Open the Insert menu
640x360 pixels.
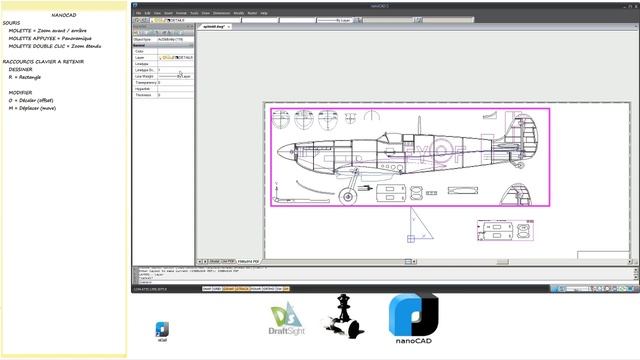pyautogui.click(x=168, y=13)
